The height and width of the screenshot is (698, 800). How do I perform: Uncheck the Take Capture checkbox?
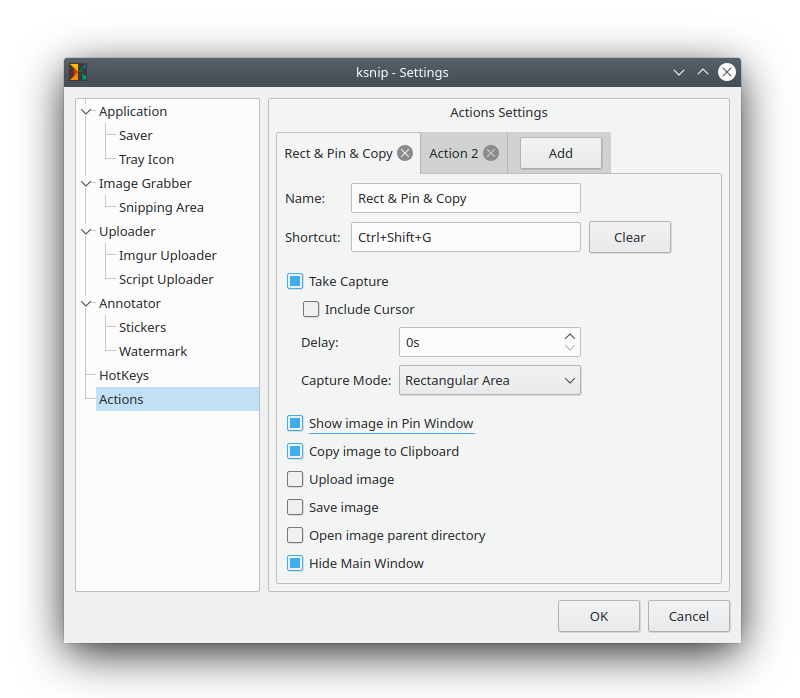295,281
